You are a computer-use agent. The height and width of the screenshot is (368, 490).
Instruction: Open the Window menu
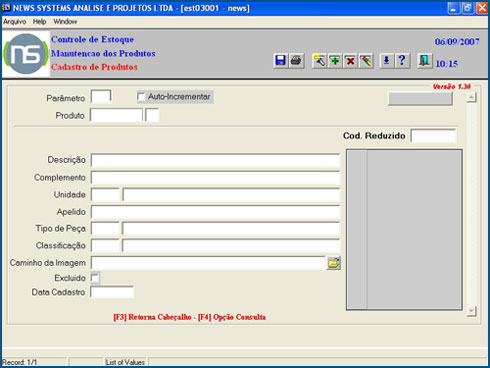click(x=65, y=22)
